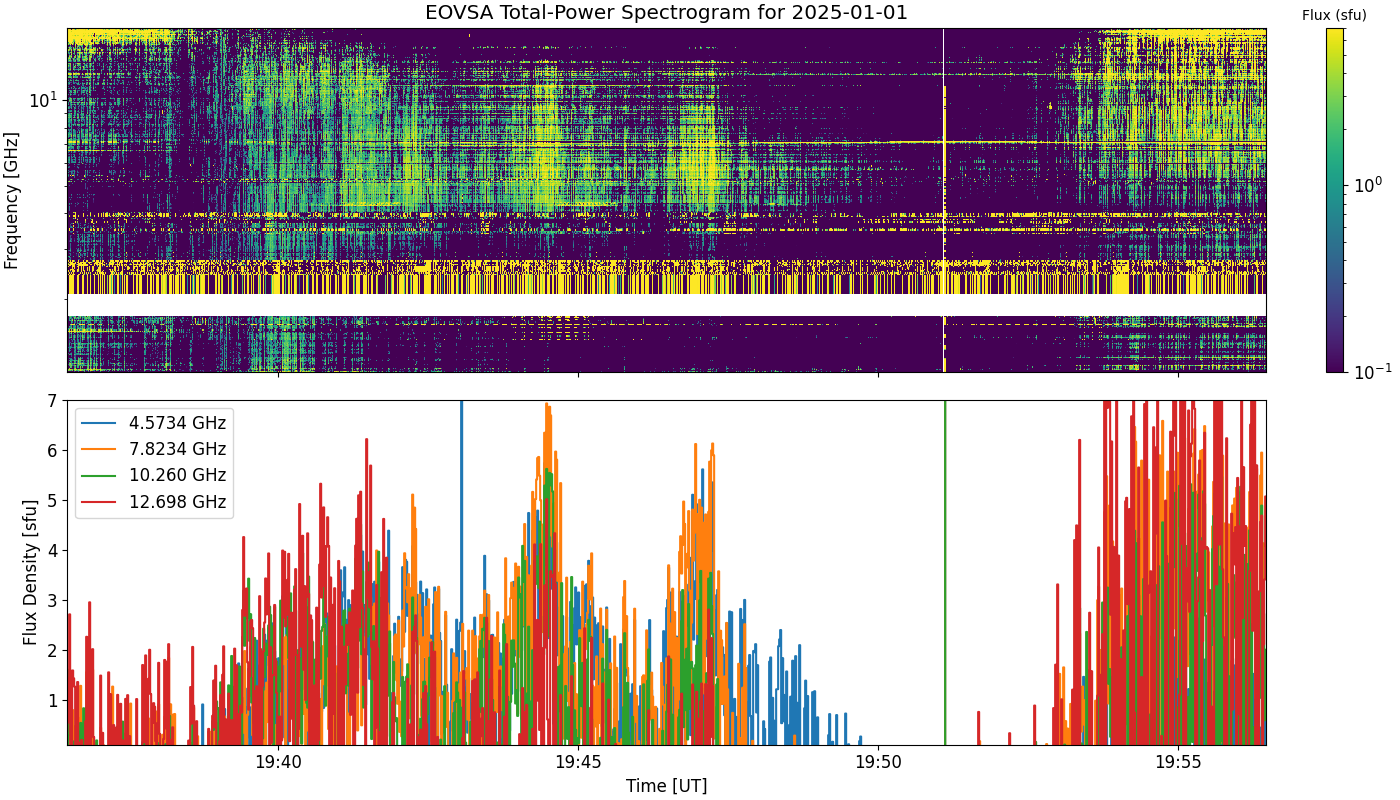Click the flux colorbar gradient
Image resolution: width=1400 pixels, height=800 pixels.
(x=1335, y=200)
